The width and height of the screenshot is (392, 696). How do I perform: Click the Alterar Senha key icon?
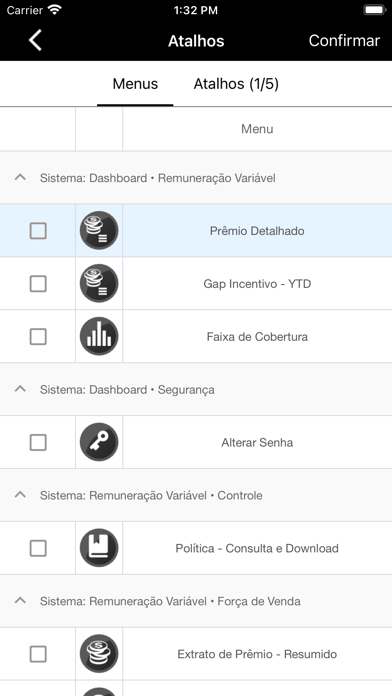[x=99, y=442]
